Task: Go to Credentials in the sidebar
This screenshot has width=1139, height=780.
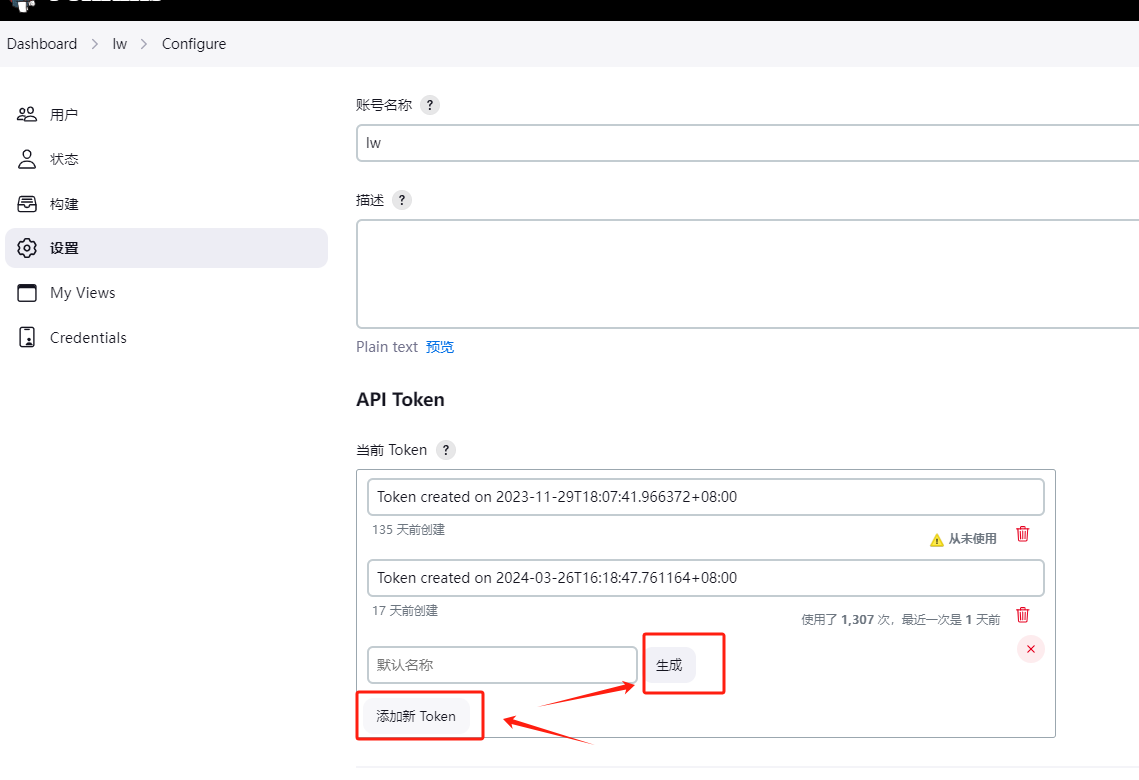Action: pos(88,338)
